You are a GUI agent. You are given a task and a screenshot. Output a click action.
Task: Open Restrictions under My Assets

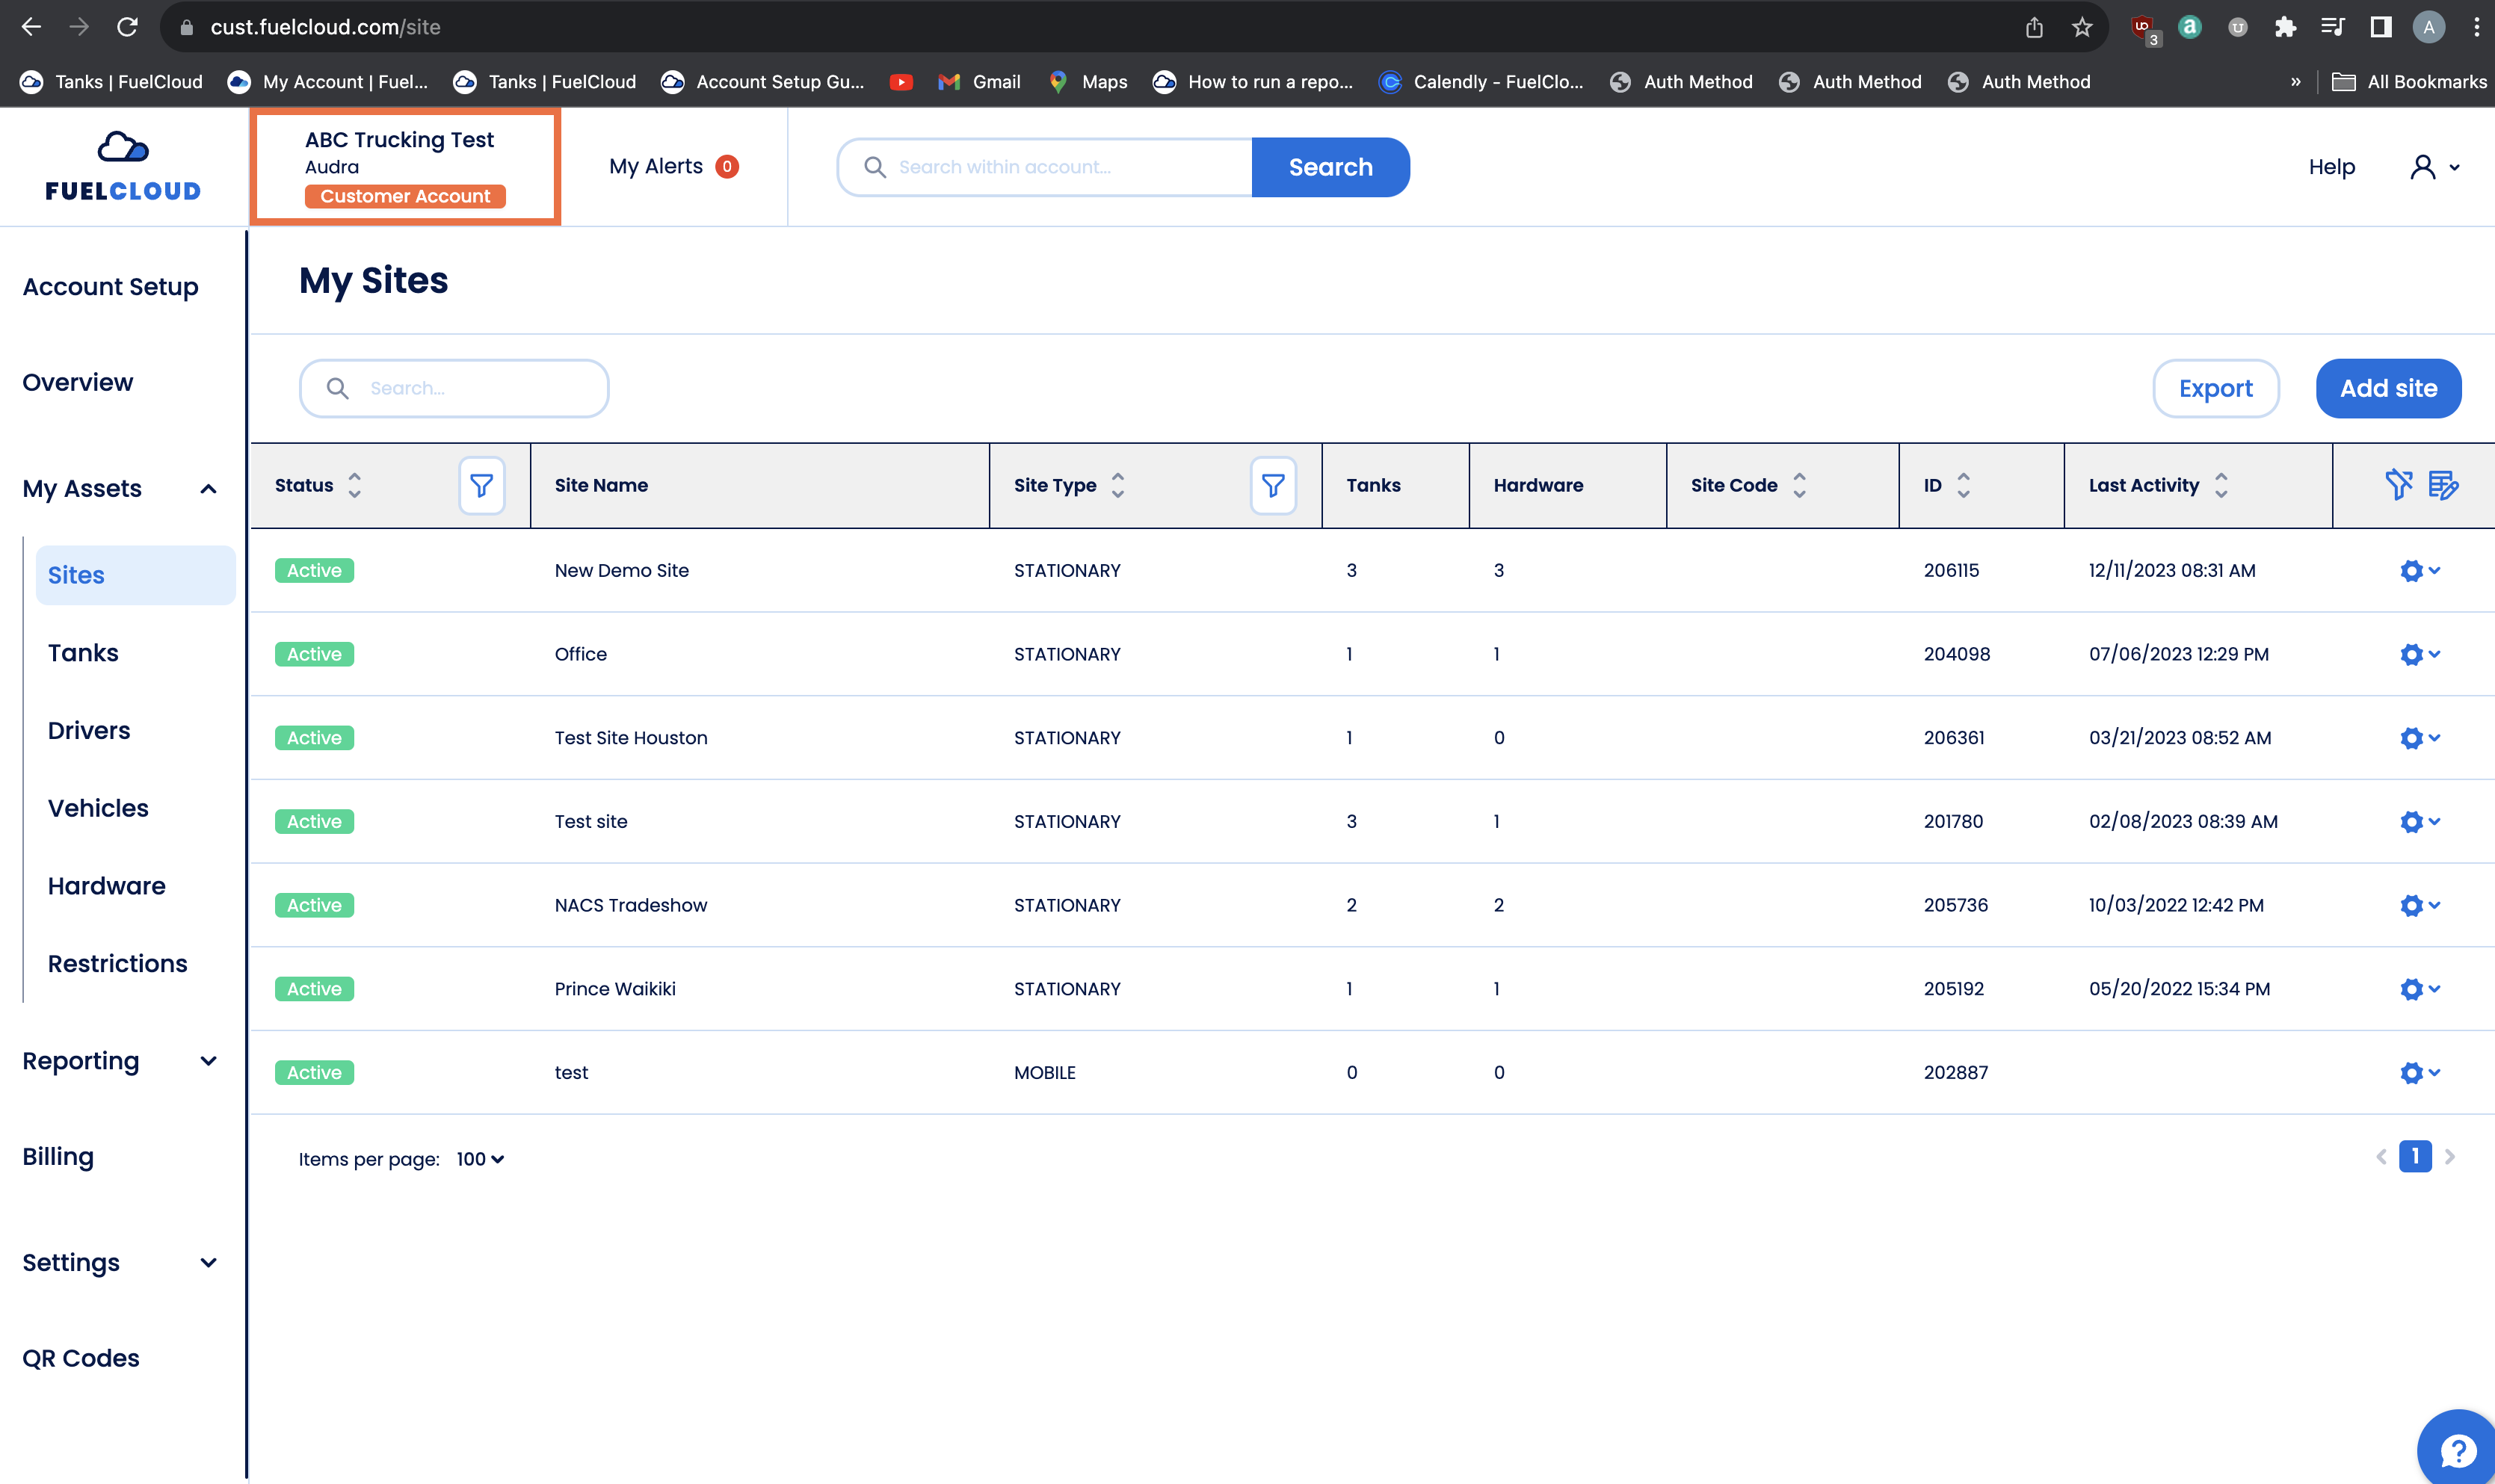point(117,964)
